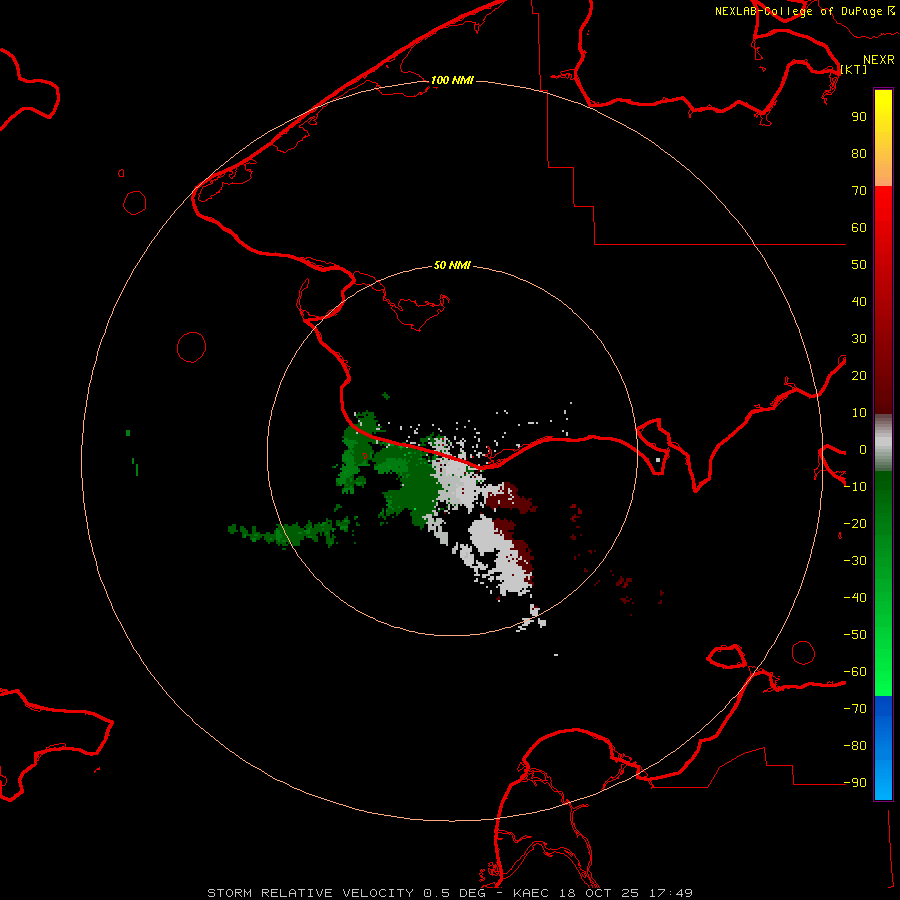Image resolution: width=900 pixels, height=900 pixels.
Task: Click the 60 value on the velocity scale
Action: tap(859, 227)
